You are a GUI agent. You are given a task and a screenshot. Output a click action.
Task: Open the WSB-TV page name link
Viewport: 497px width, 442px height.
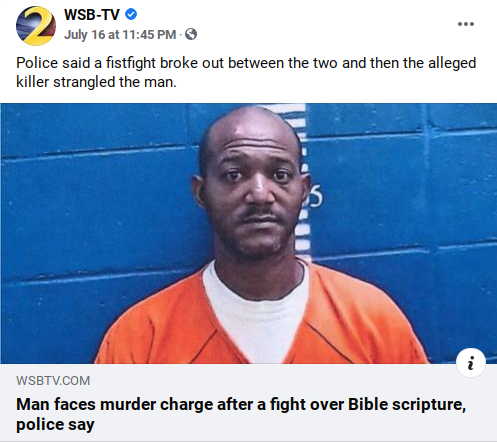92,15
